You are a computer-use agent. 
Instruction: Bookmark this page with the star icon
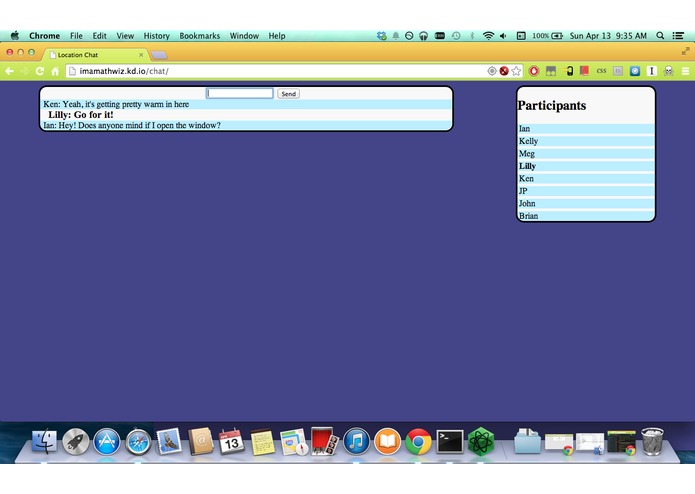(516, 71)
